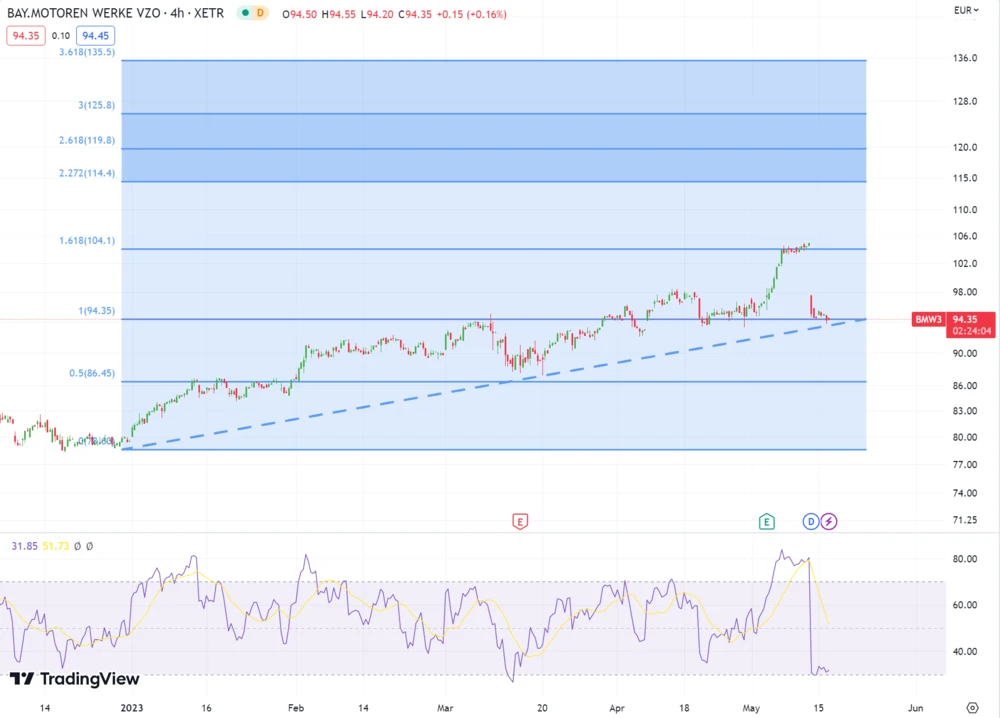1000x718 pixels.
Task: Select the 2.272(114.4) Fibonacci level label
Action: 87,173
